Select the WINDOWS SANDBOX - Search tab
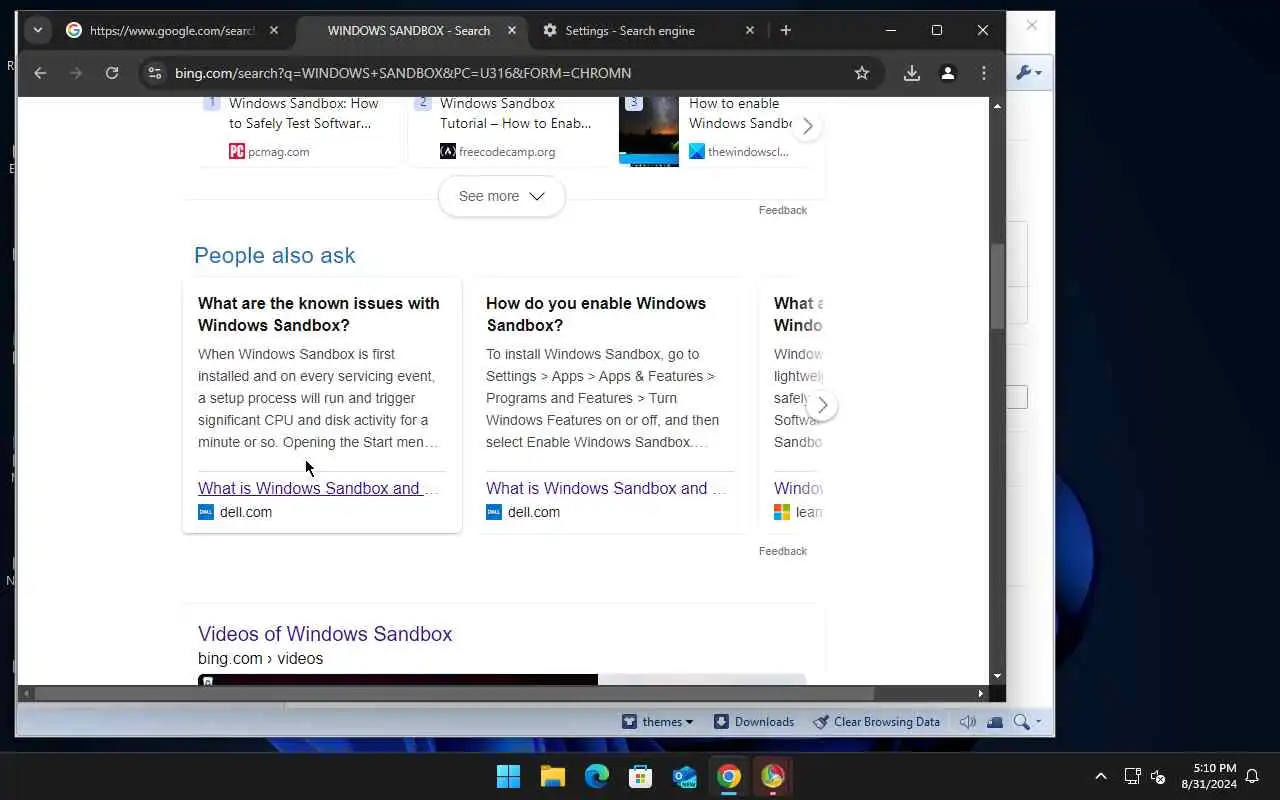This screenshot has width=1280, height=800. [x=409, y=30]
